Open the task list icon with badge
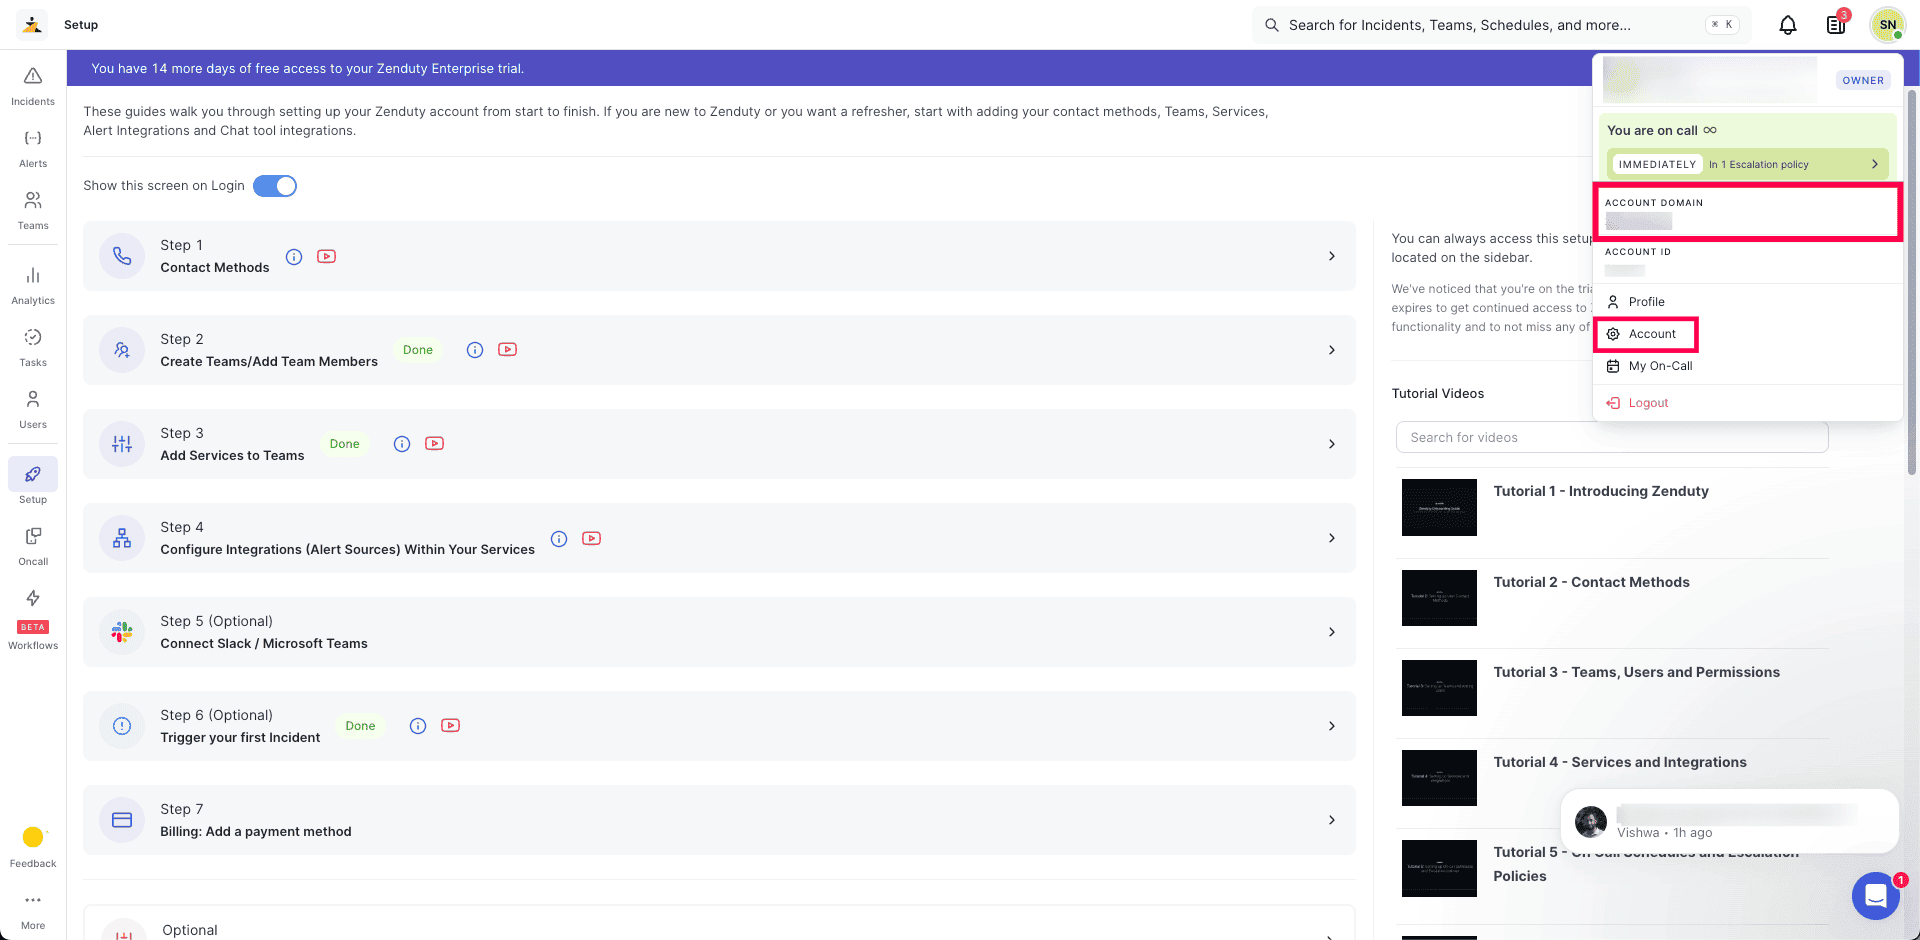The height and width of the screenshot is (940, 1920). click(x=1837, y=25)
